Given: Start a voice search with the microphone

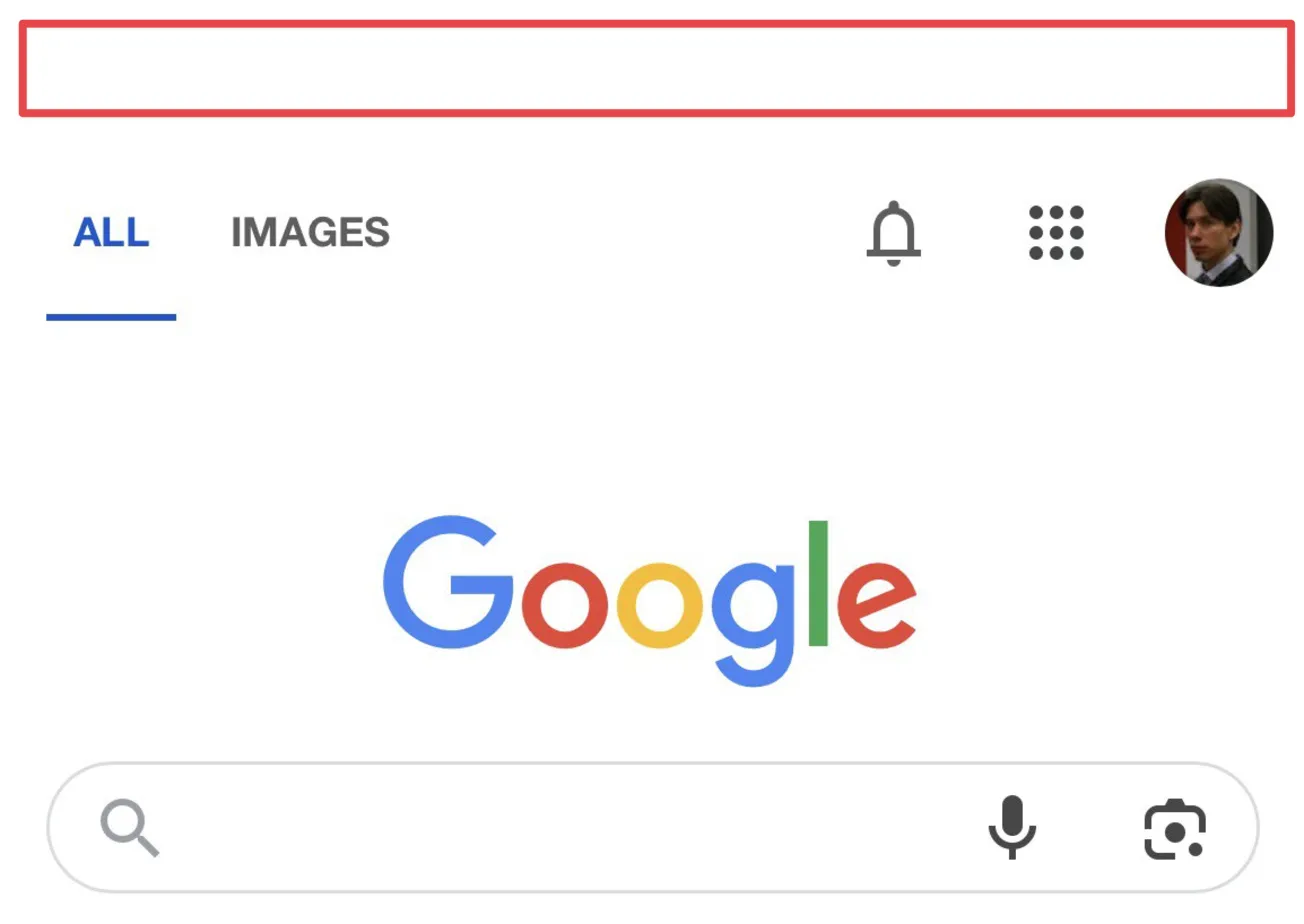Looking at the screenshot, I should pyautogui.click(x=1012, y=827).
